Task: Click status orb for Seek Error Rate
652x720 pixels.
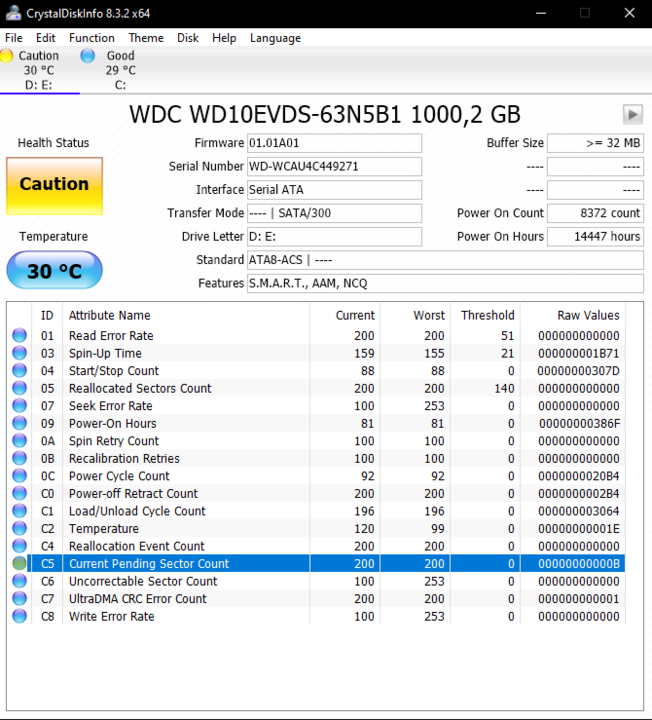Action: click(x=19, y=405)
